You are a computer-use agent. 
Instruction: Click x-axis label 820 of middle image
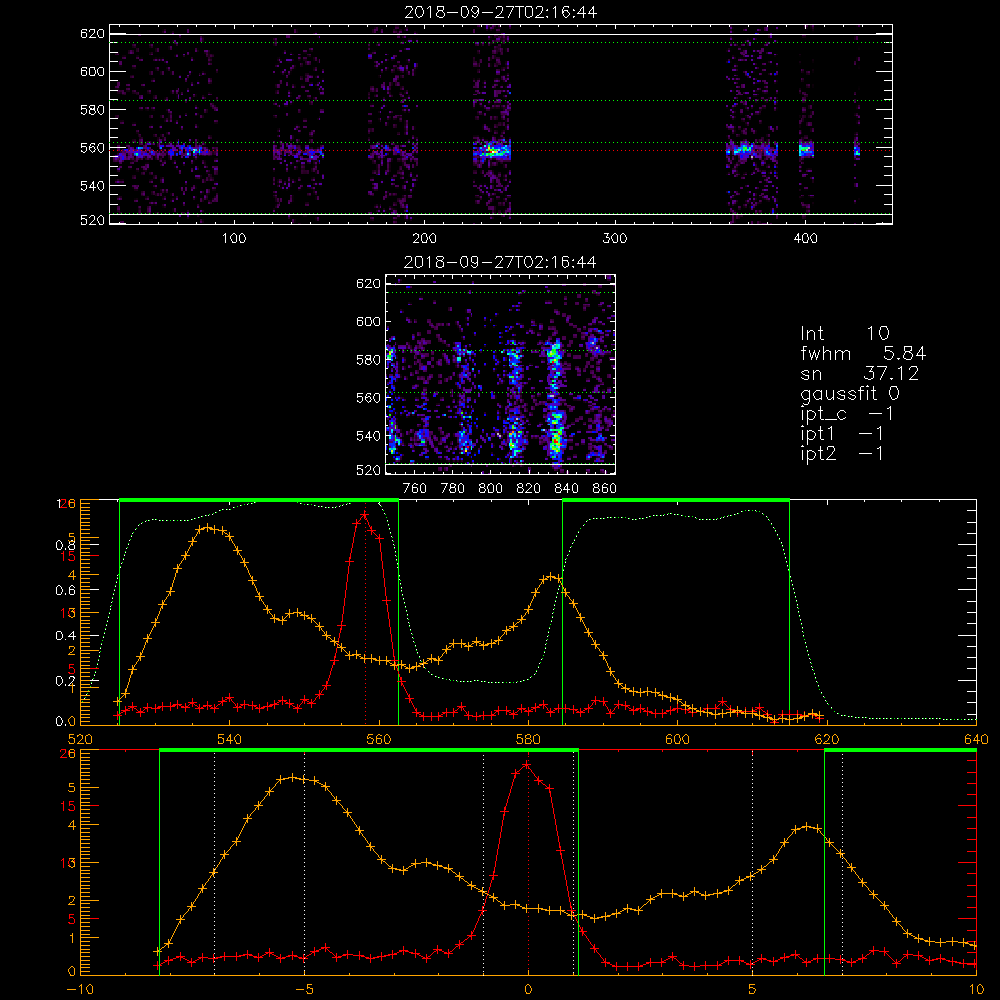pyautogui.click(x=528, y=489)
